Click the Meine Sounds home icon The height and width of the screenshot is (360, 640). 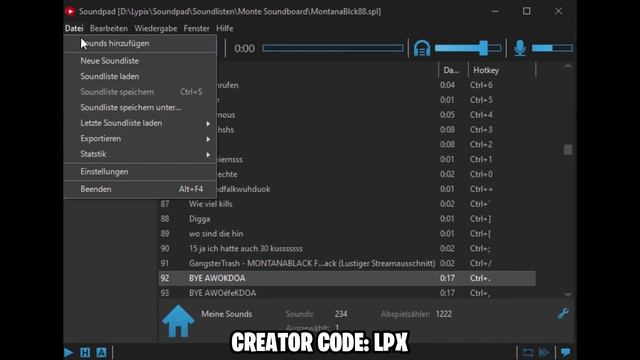click(178, 321)
